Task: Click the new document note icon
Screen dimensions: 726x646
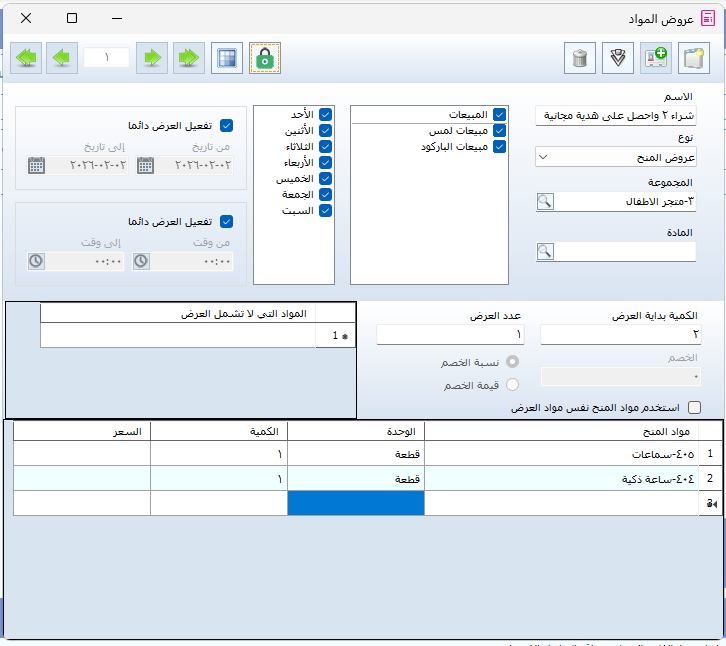Action: (x=693, y=58)
